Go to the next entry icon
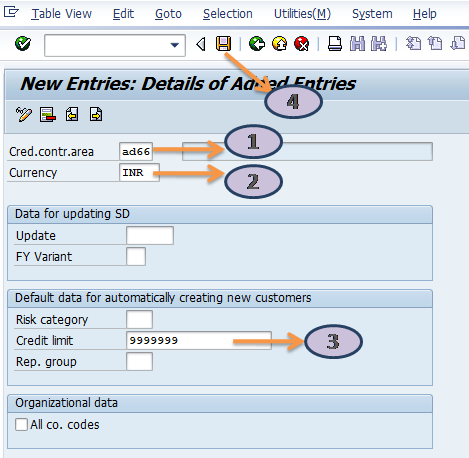This screenshot has width=469, height=458. click(96, 114)
